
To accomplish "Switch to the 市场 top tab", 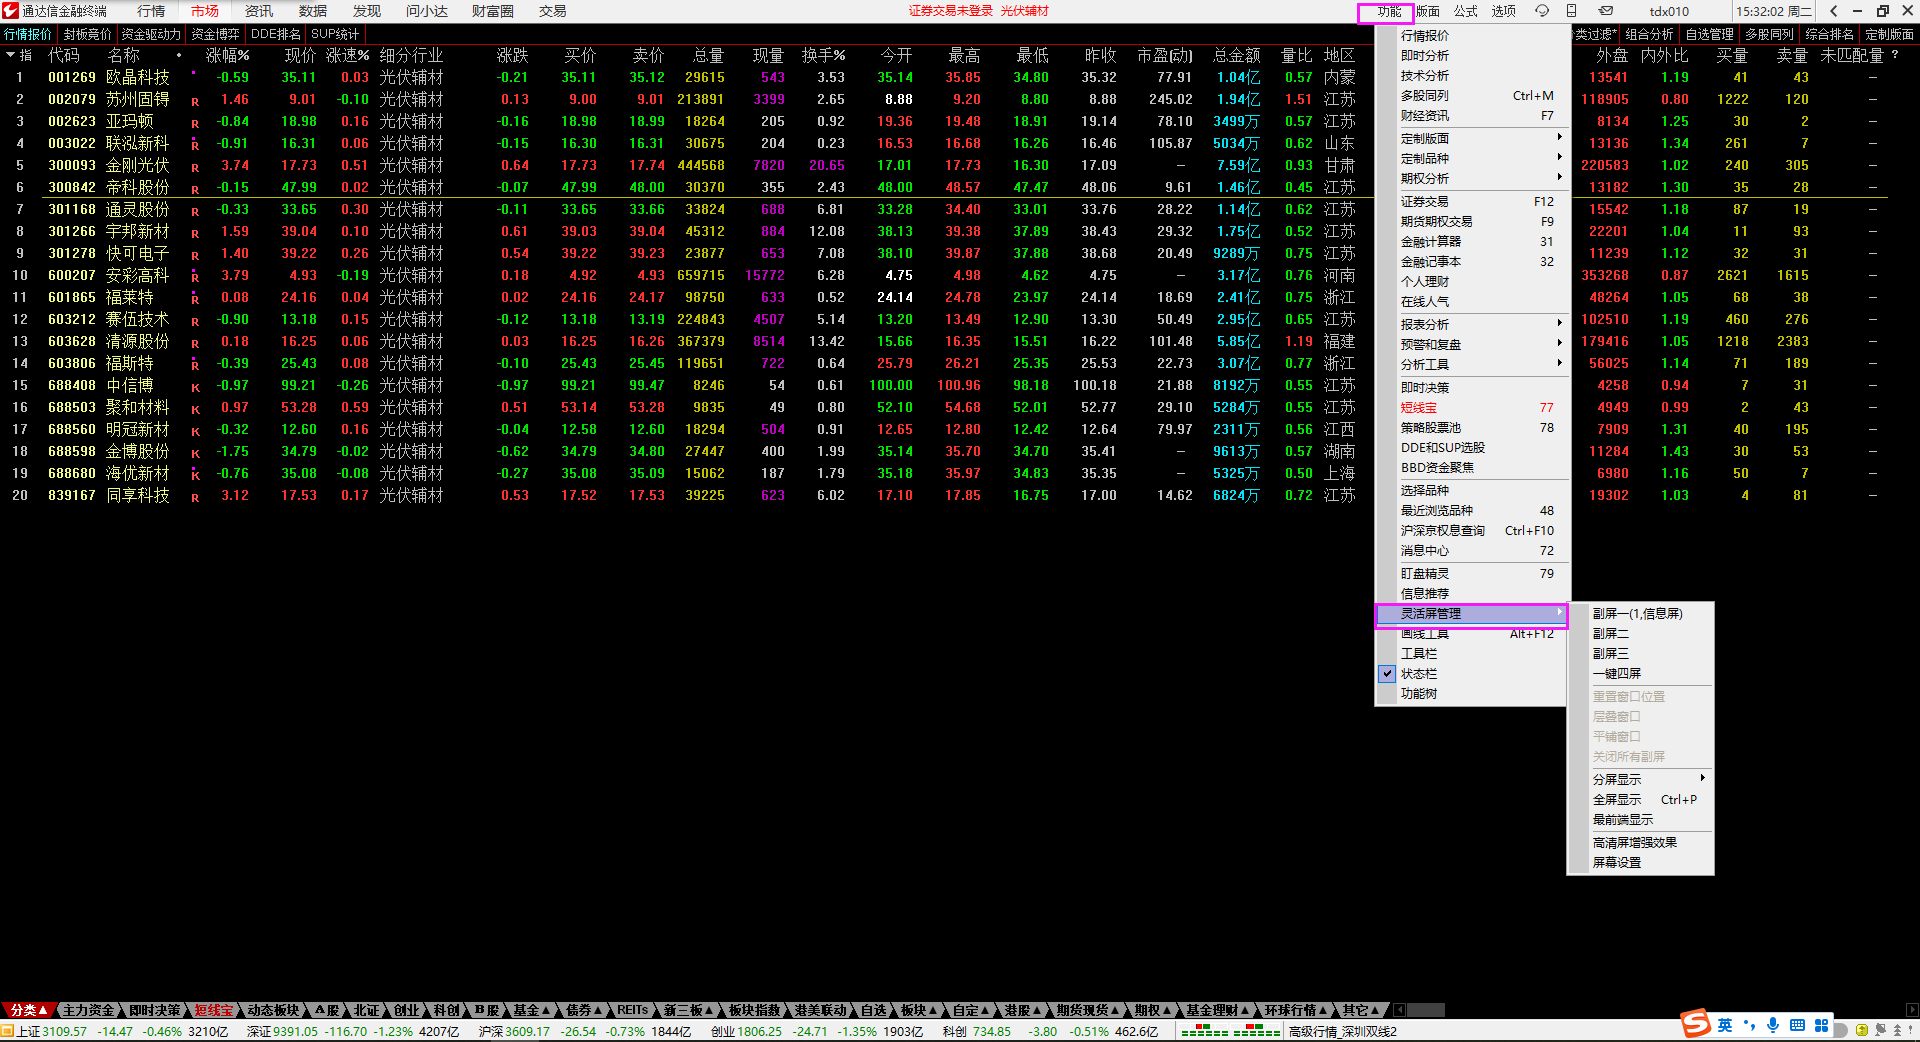I will point(205,11).
